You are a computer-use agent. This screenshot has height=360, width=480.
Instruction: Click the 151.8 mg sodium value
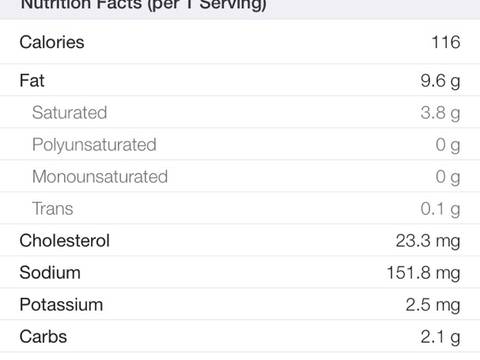[x=424, y=273]
